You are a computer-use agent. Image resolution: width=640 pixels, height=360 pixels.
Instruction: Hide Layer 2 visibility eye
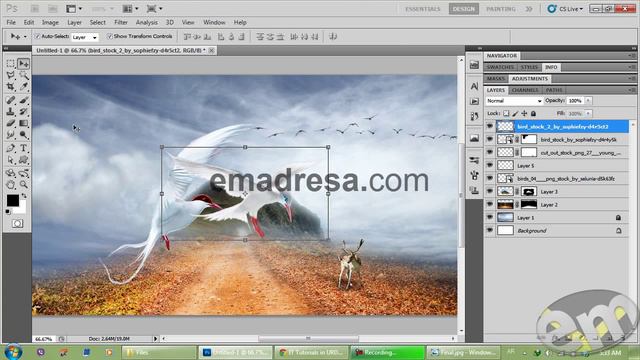coord(490,204)
